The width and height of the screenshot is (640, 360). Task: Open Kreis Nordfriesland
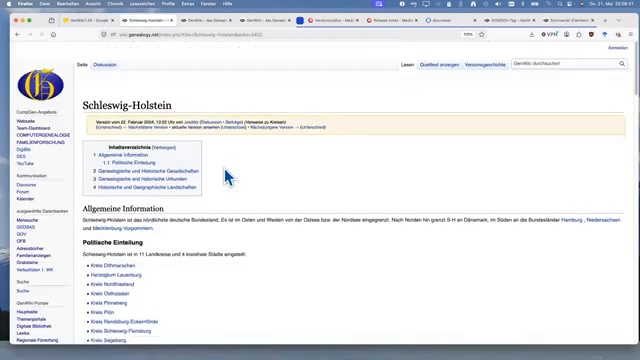(x=112, y=284)
